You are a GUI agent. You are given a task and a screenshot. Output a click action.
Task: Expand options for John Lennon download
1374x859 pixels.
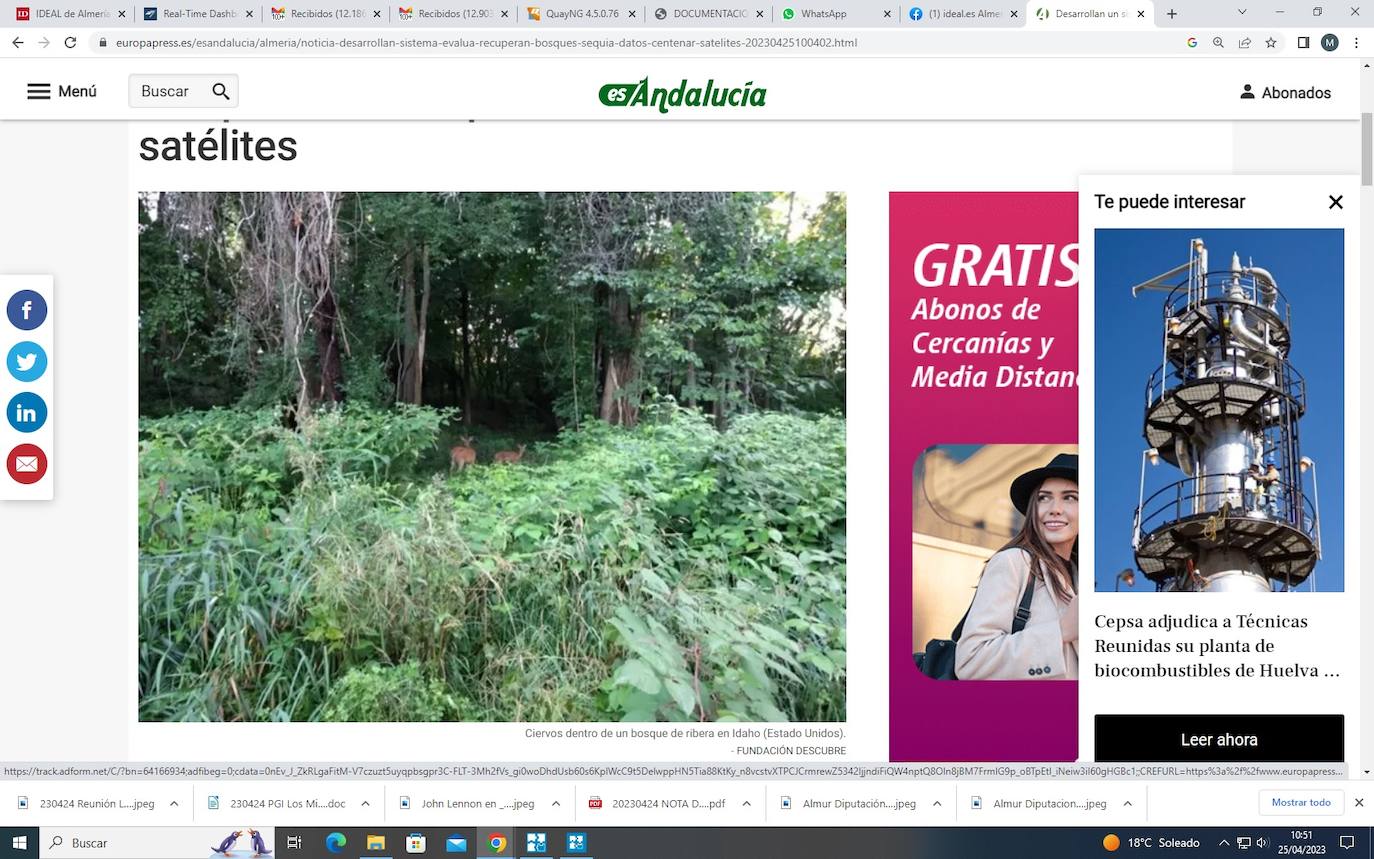point(556,804)
